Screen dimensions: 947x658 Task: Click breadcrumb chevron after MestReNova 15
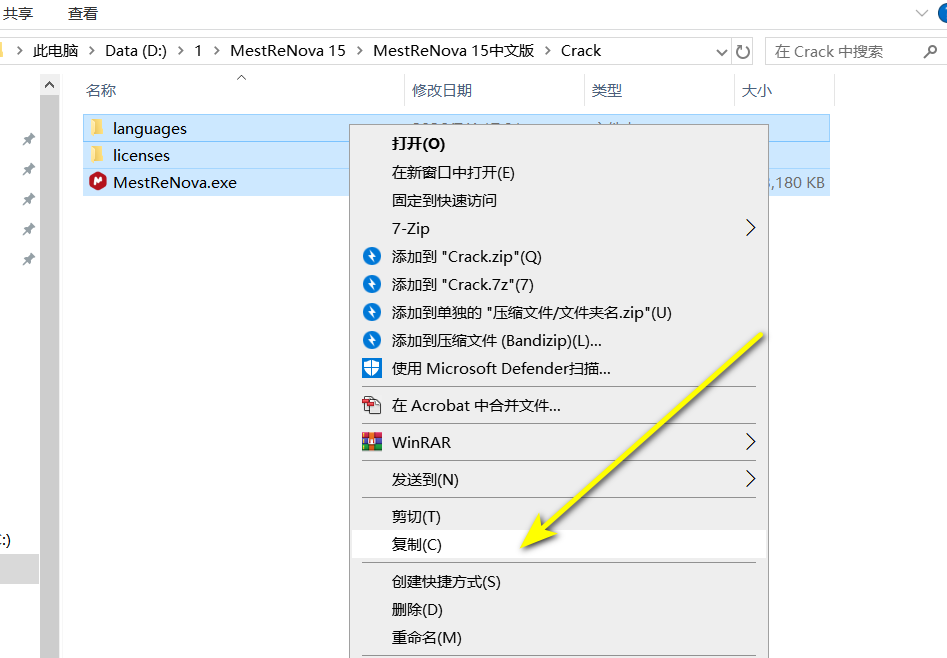tap(359, 51)
